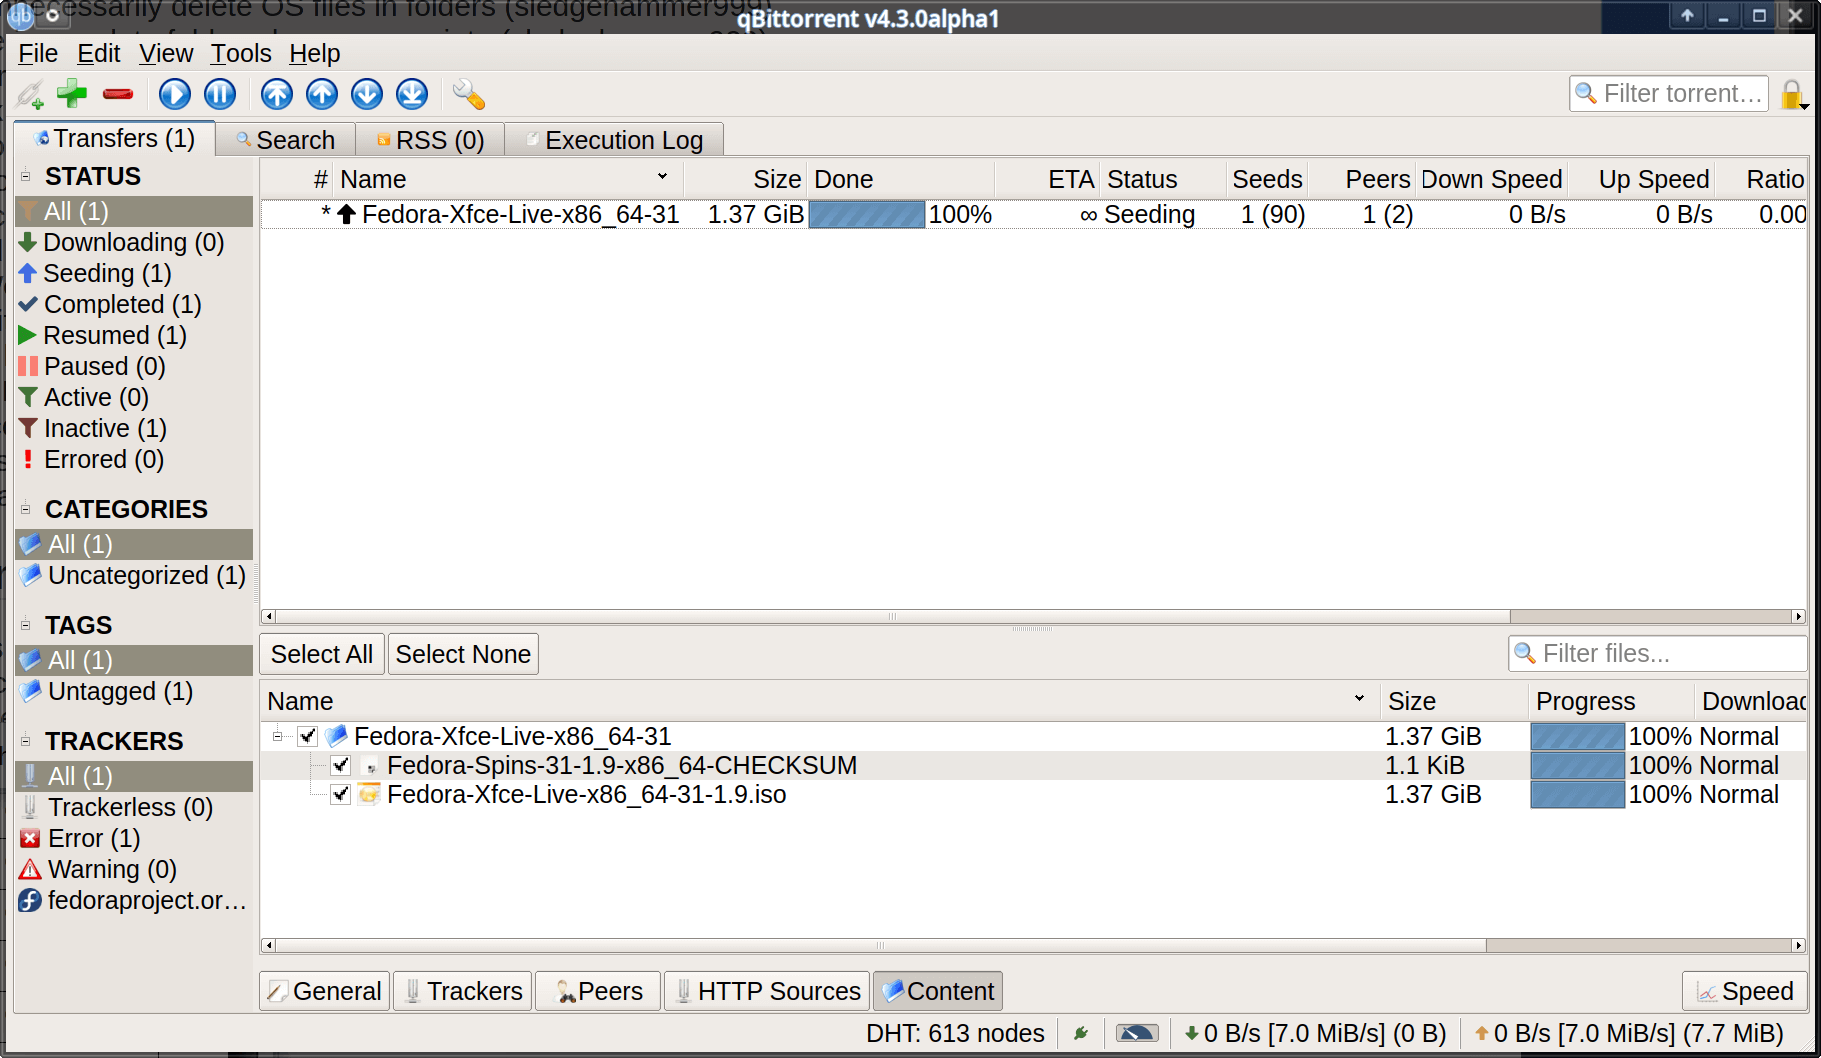Collapse the CATEGORIES section
1821x1058 pixels.
[x=26, y=509]
